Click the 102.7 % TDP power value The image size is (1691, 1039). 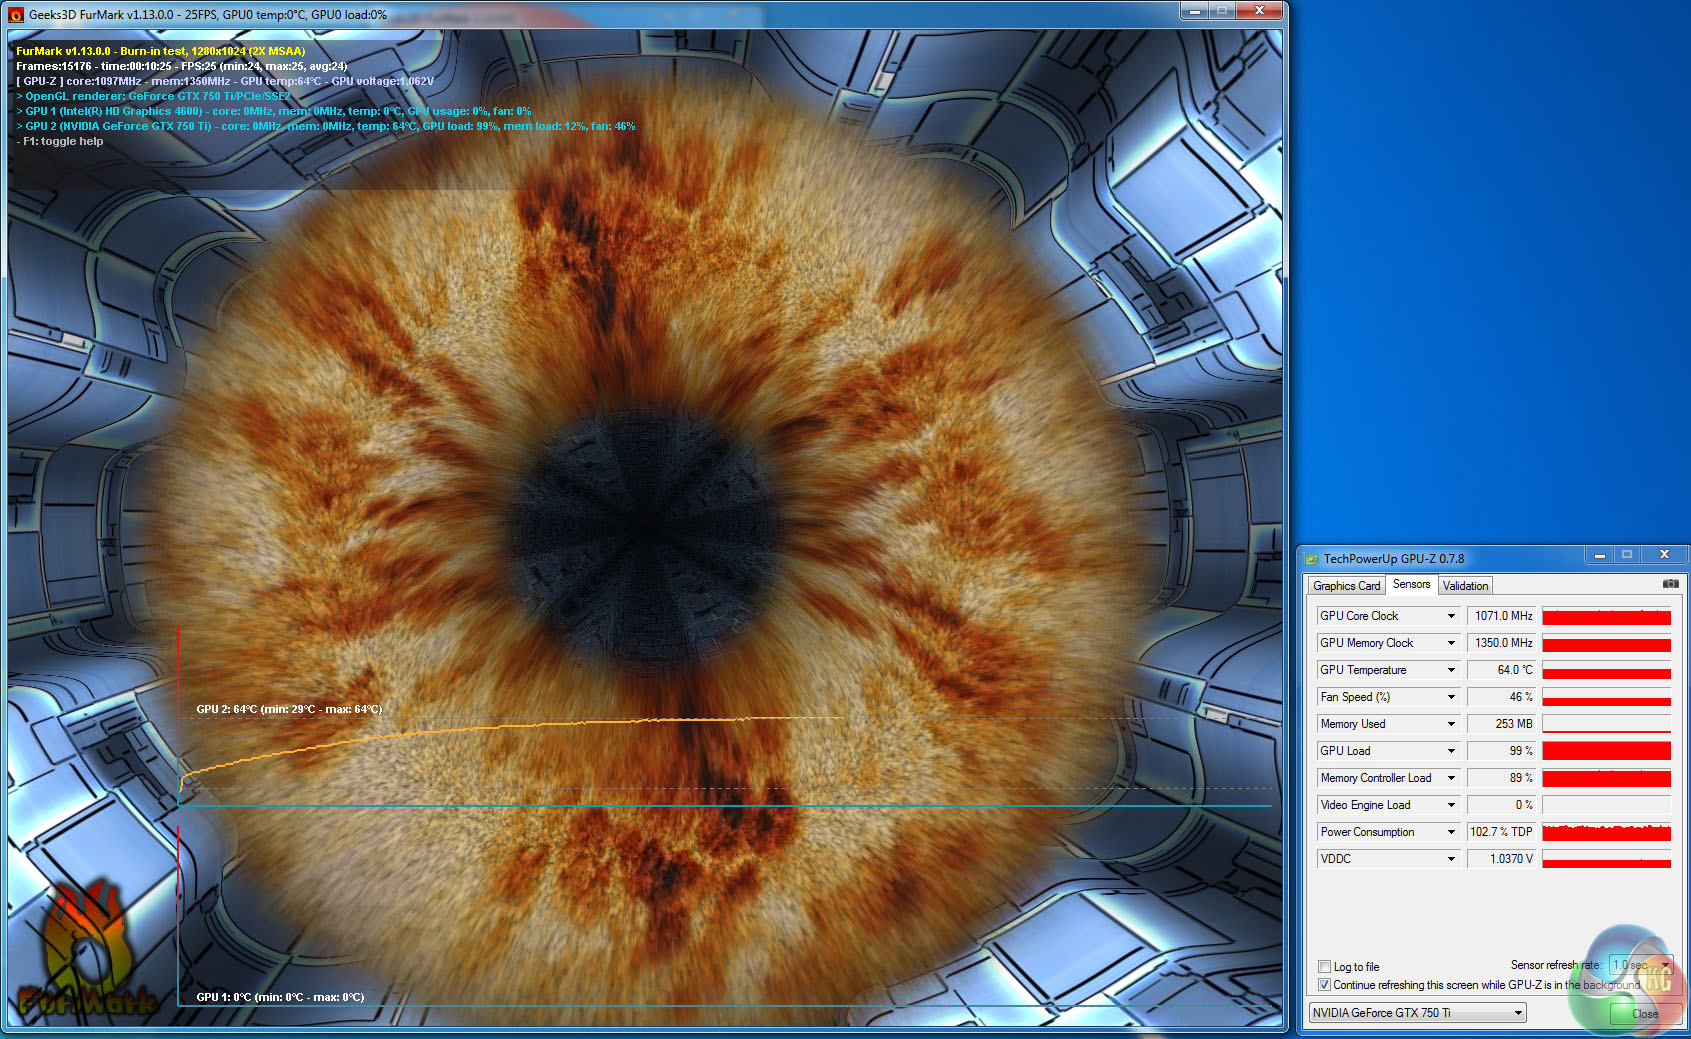coord(1501,832)
